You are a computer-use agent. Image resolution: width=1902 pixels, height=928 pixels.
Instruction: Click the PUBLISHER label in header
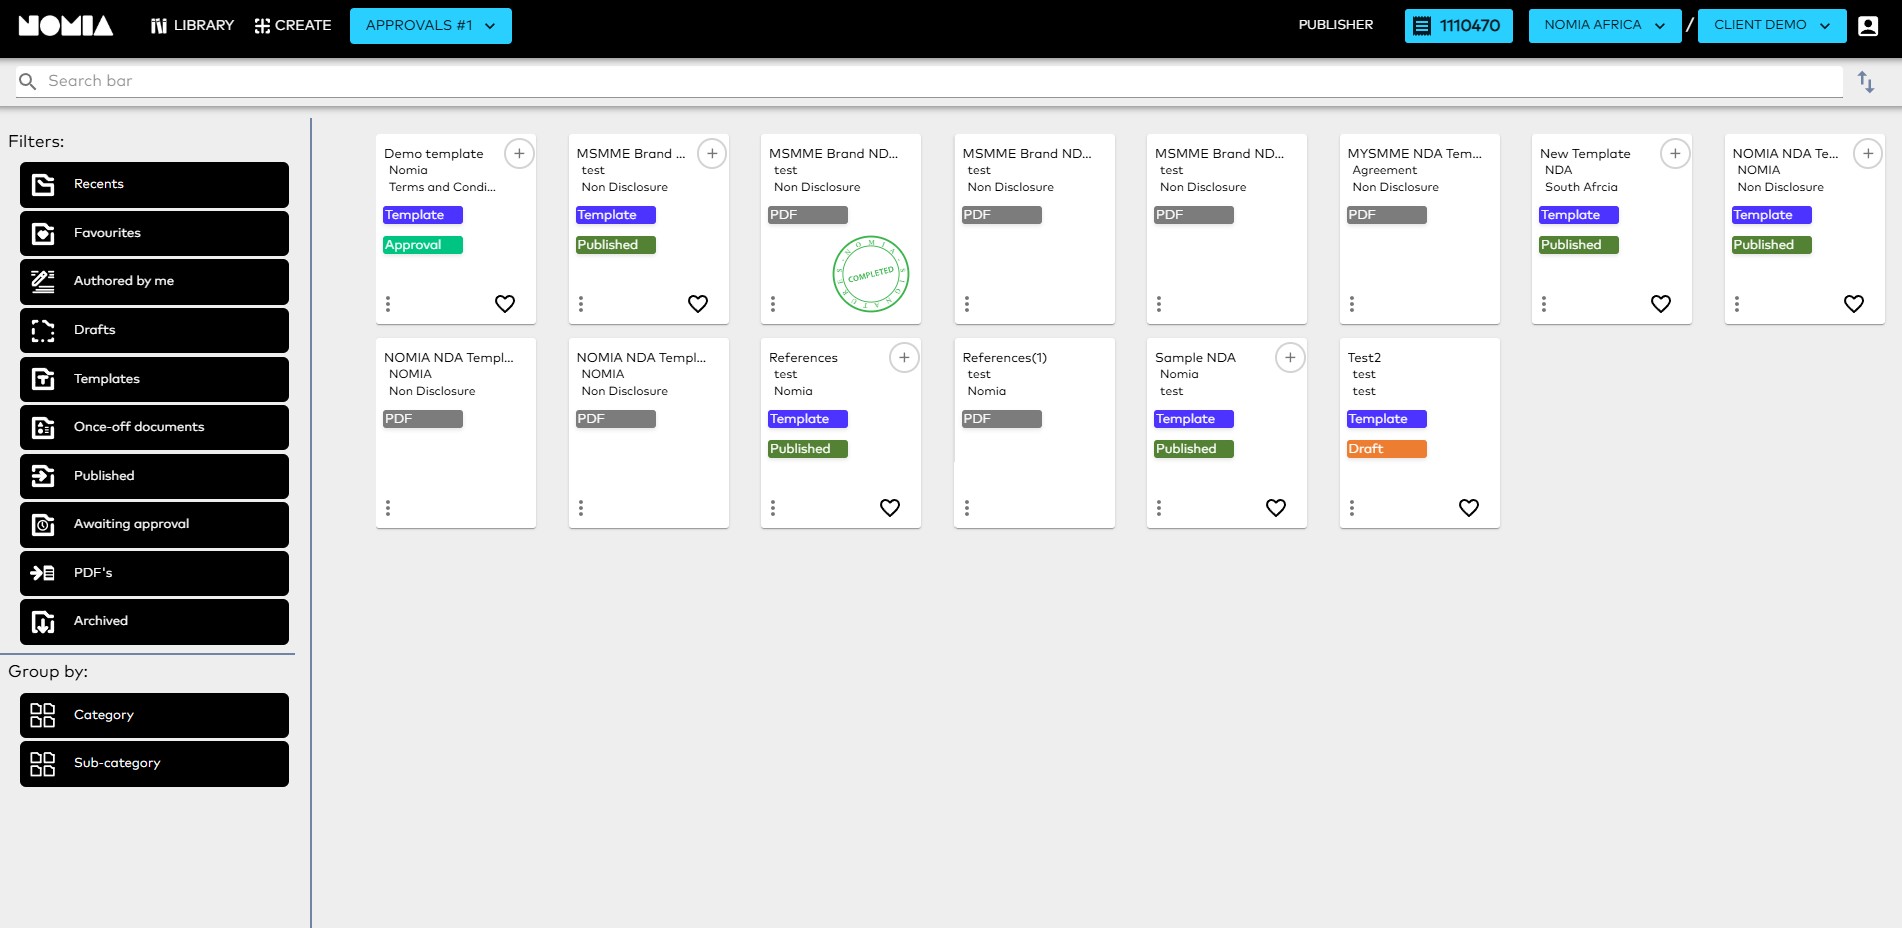1336,25
